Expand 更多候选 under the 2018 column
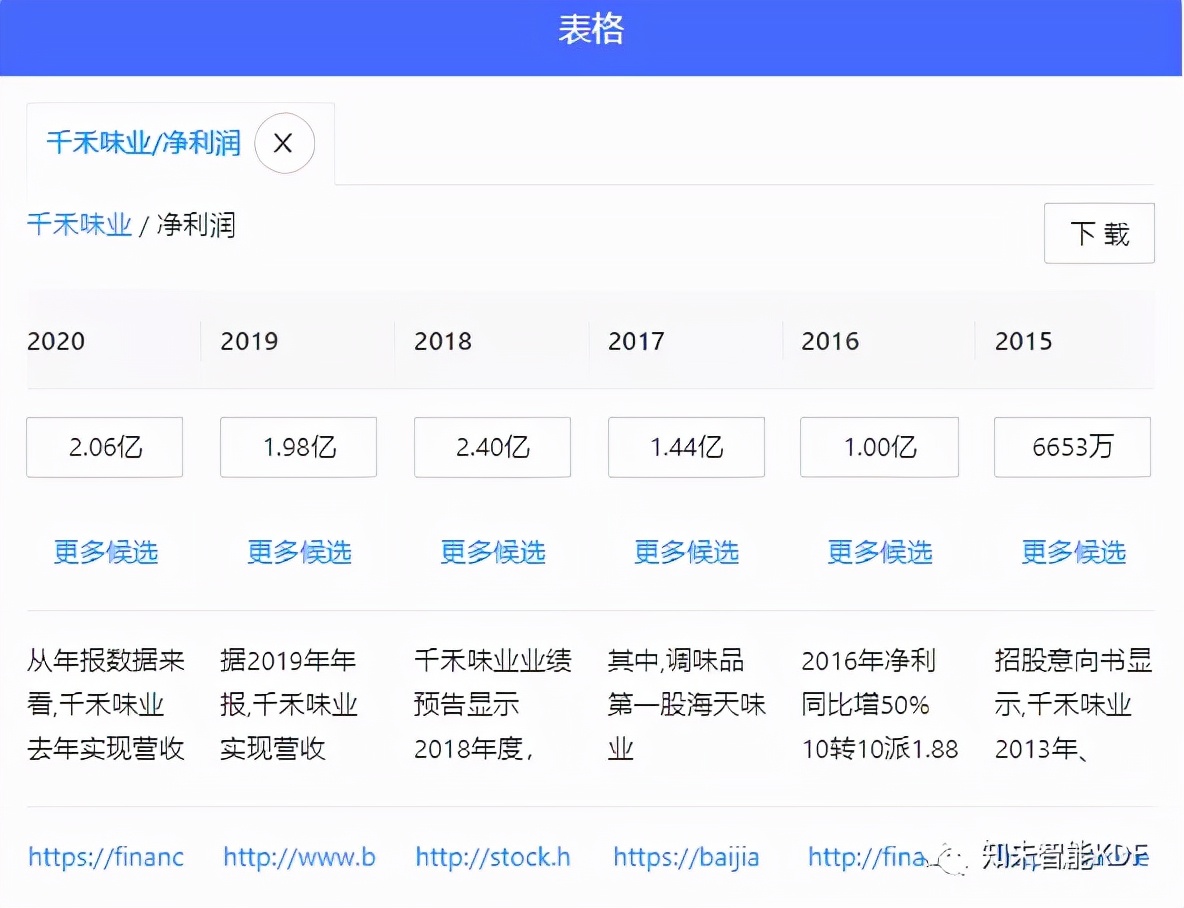The width and height of the screenshot is (1184, 908). pos(492,551)
